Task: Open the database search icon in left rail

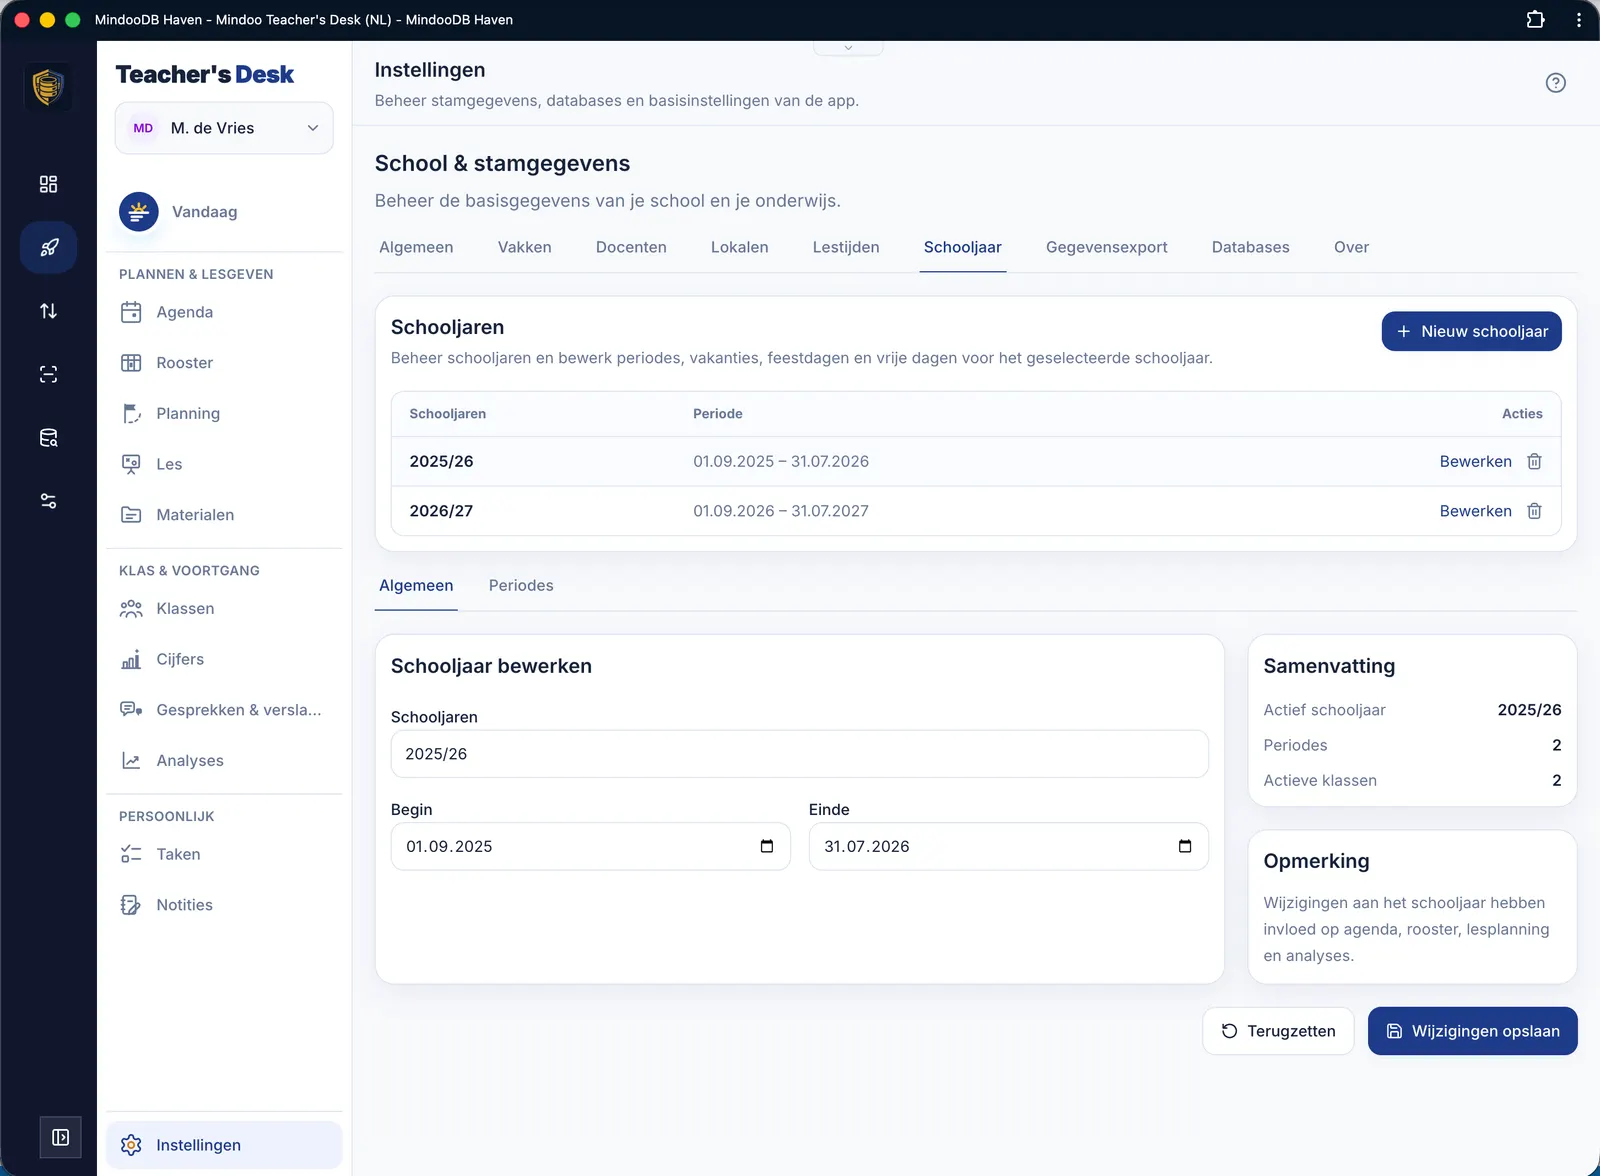Action: click(x=48, y=438)
